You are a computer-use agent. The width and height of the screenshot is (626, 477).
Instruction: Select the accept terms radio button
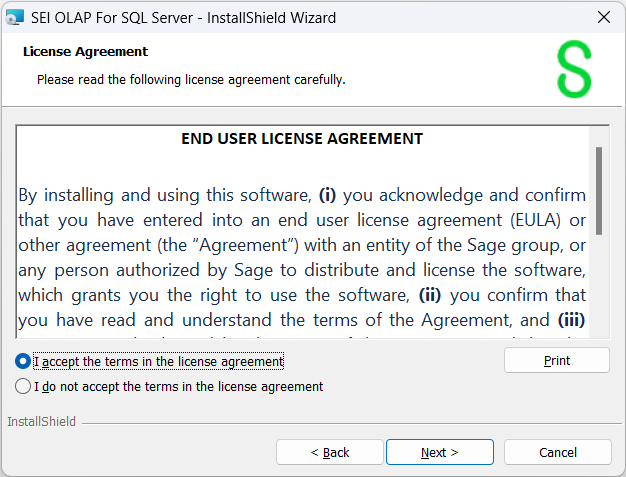pos(23,361)
